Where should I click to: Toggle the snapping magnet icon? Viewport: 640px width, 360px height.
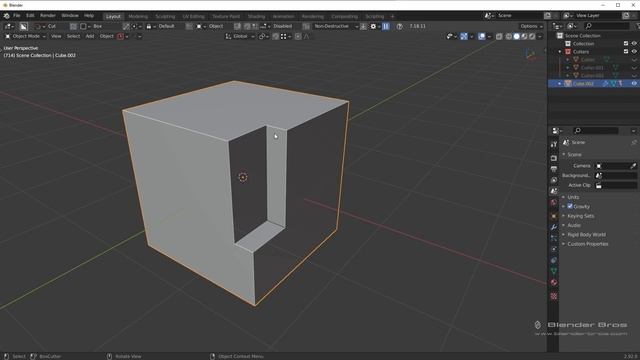[x=276, y=36]
